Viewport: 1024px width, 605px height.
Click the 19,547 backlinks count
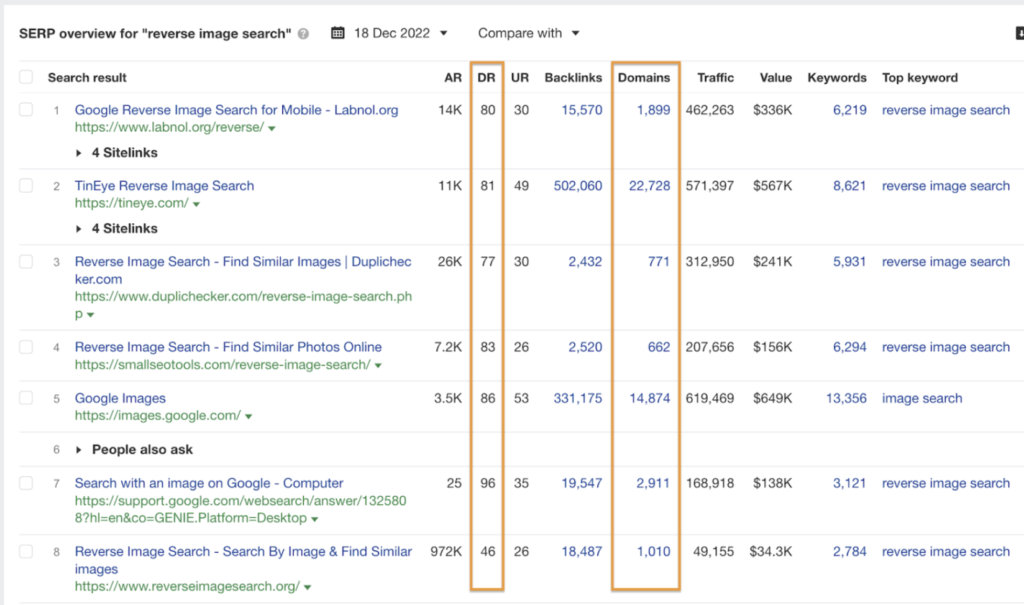(582, 483)
